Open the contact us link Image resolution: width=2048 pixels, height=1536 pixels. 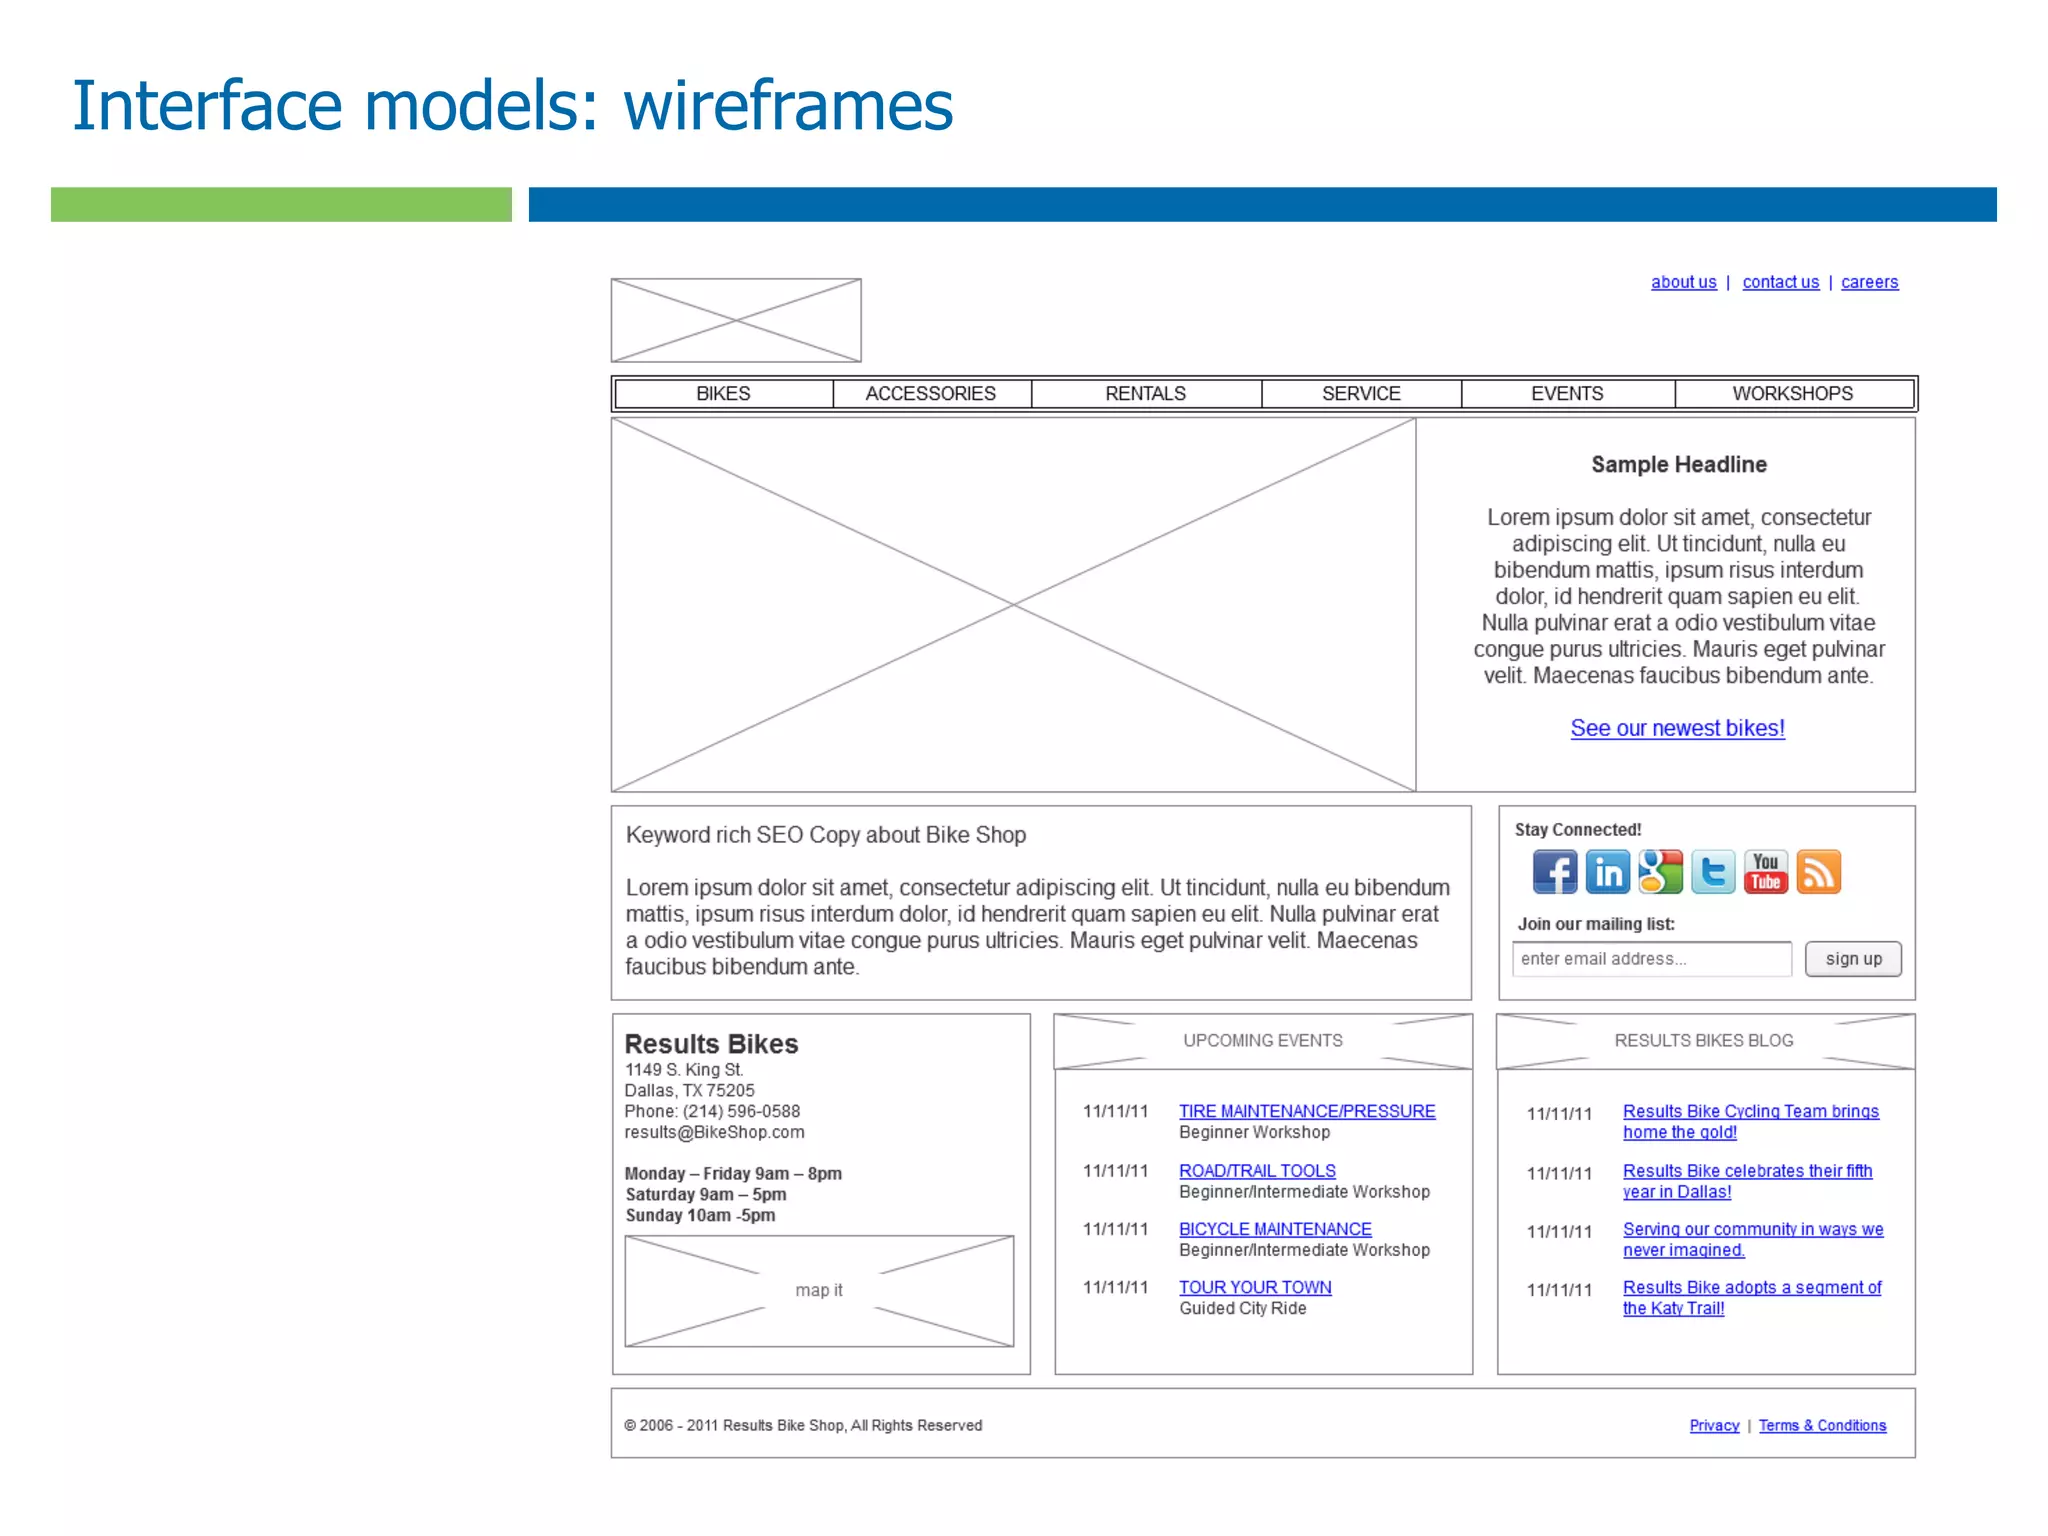click(1781, 282)
